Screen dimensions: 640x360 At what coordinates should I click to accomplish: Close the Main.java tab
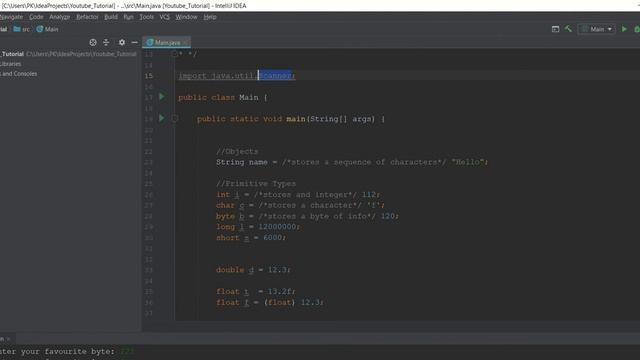[x=185, y=42]
